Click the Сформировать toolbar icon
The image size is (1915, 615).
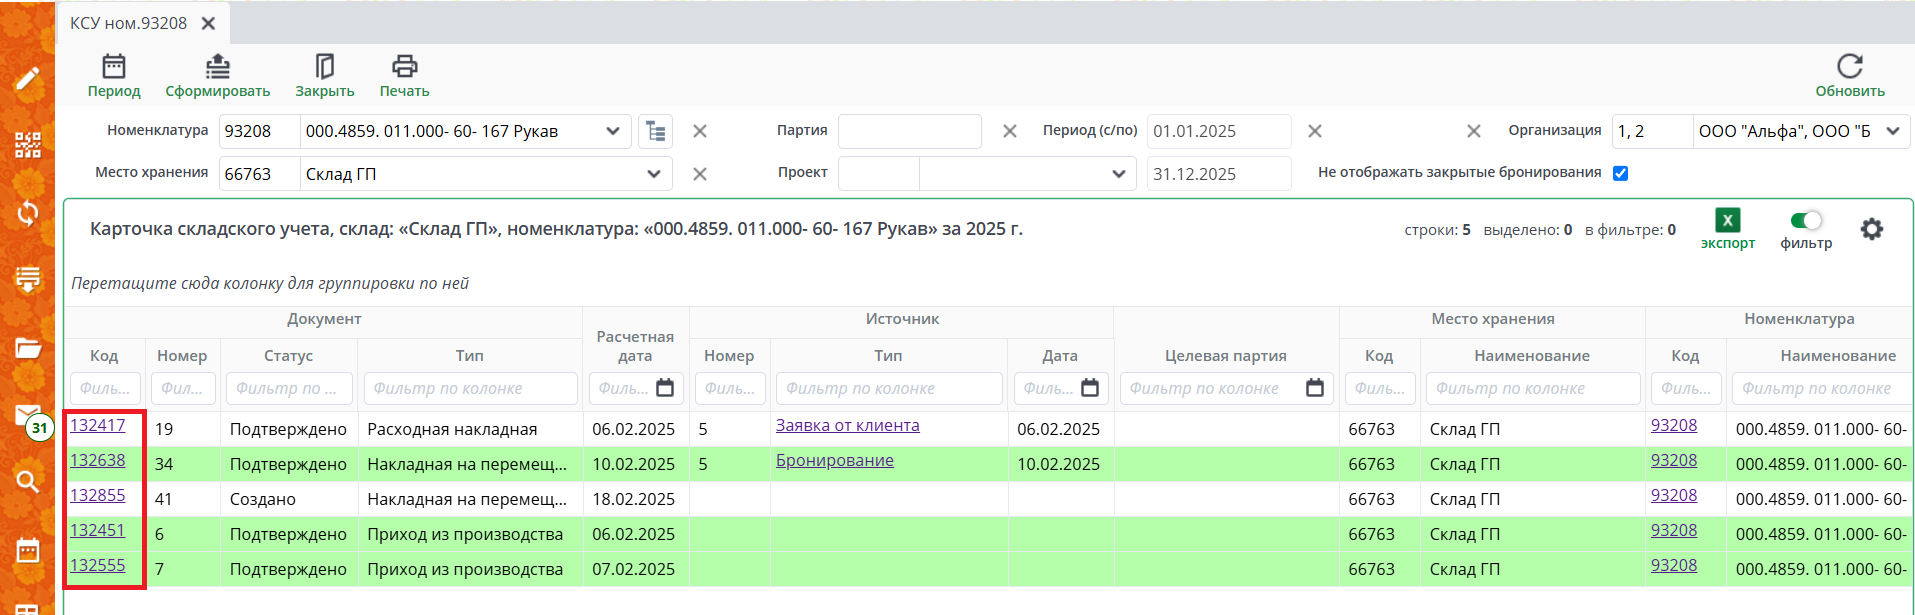coord(217,67)
